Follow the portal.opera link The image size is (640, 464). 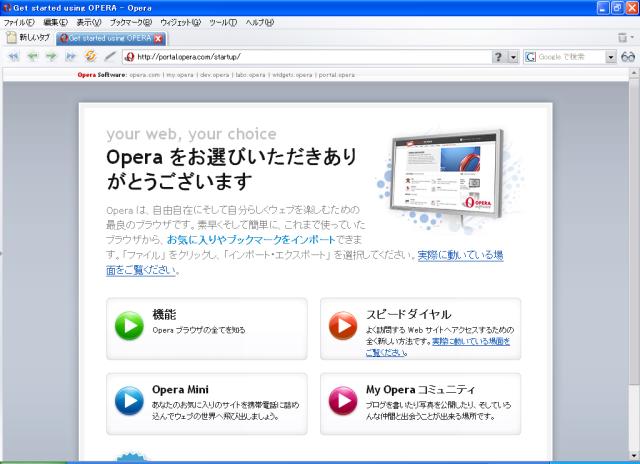(x=337, y=75)
